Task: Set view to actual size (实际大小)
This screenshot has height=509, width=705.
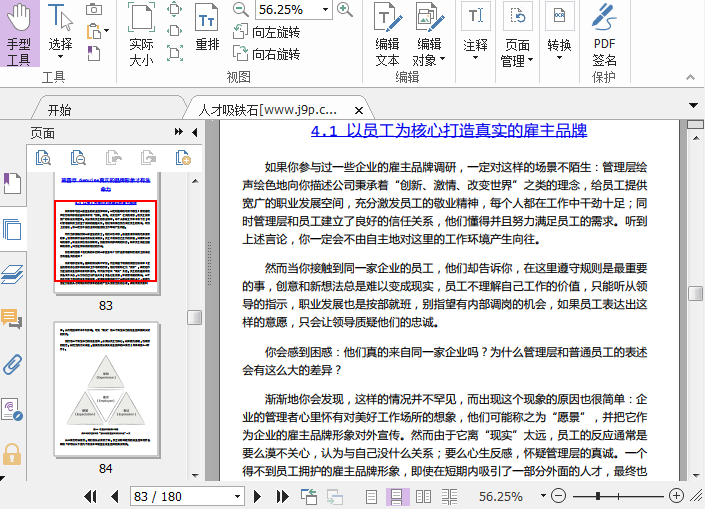Action: click(x=142, y=34)
